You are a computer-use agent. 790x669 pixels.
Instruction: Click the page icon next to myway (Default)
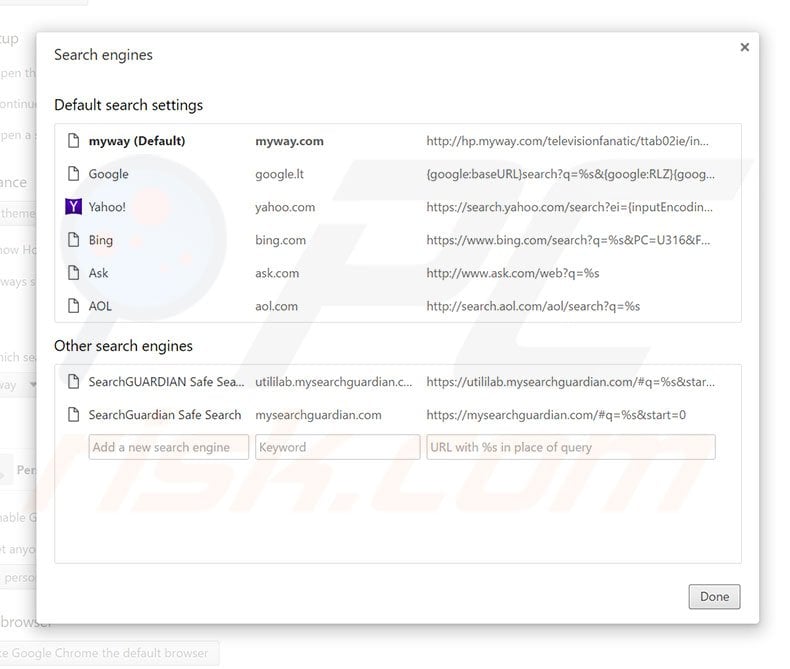(x=74, y=141)
